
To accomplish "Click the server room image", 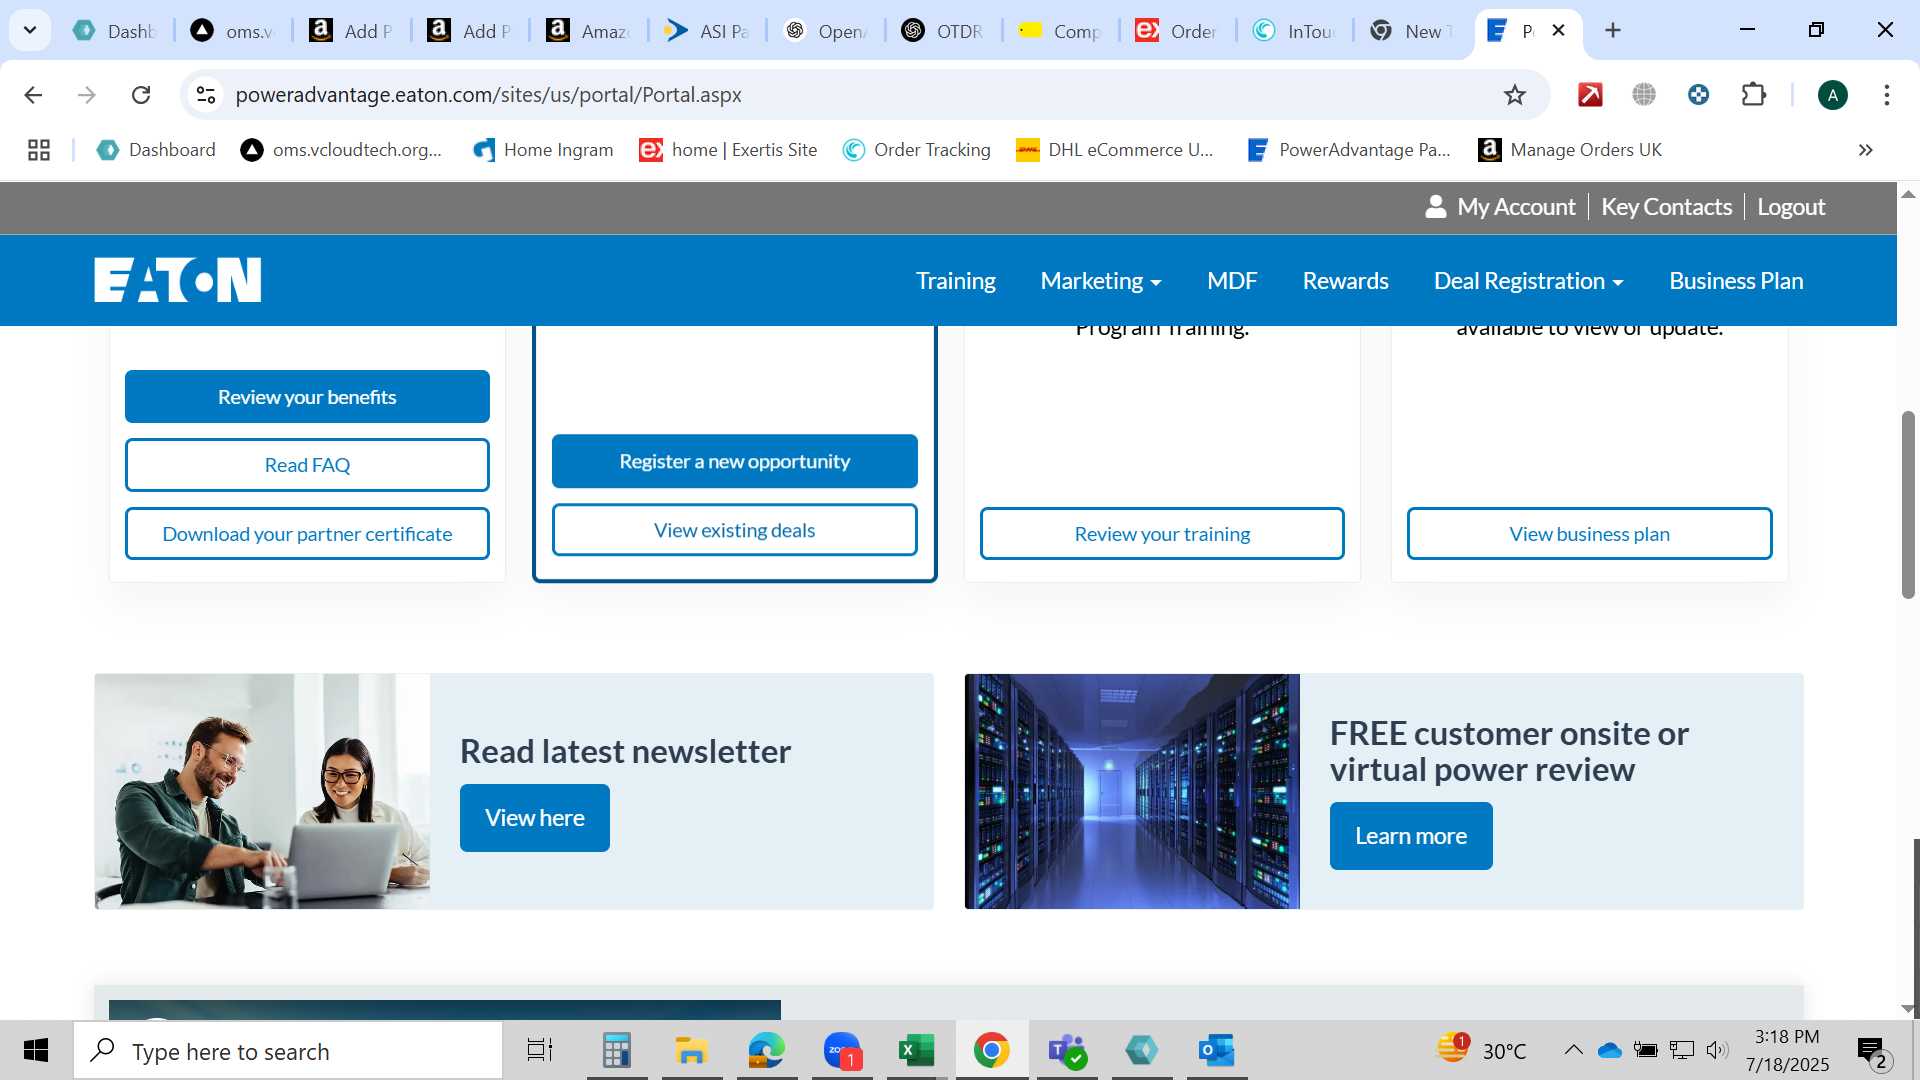I will point(1132,791).
